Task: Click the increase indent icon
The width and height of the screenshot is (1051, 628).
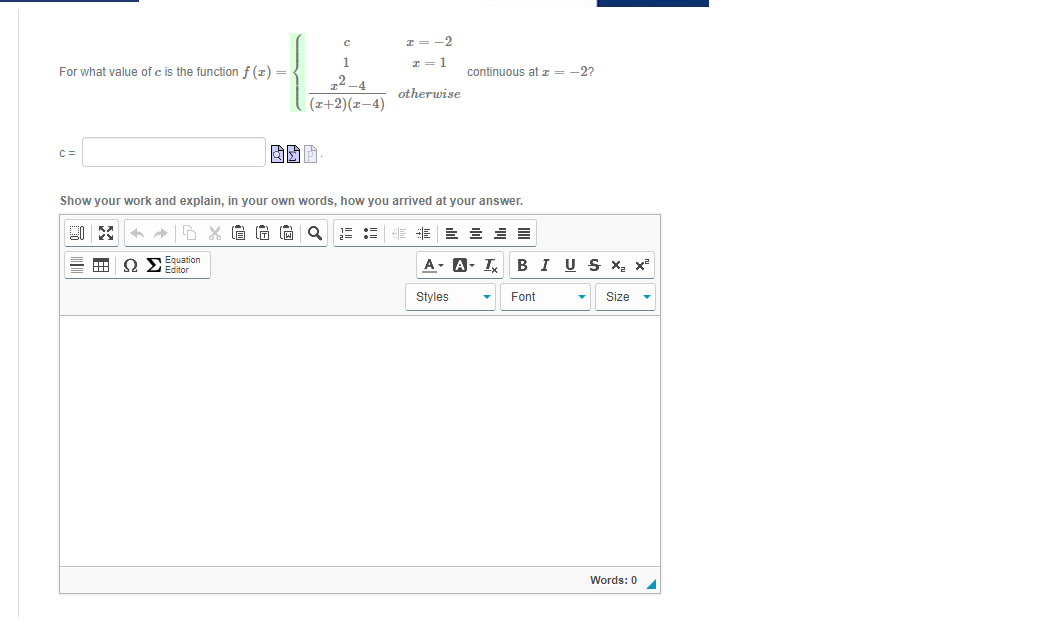Action: coord(424,233)
